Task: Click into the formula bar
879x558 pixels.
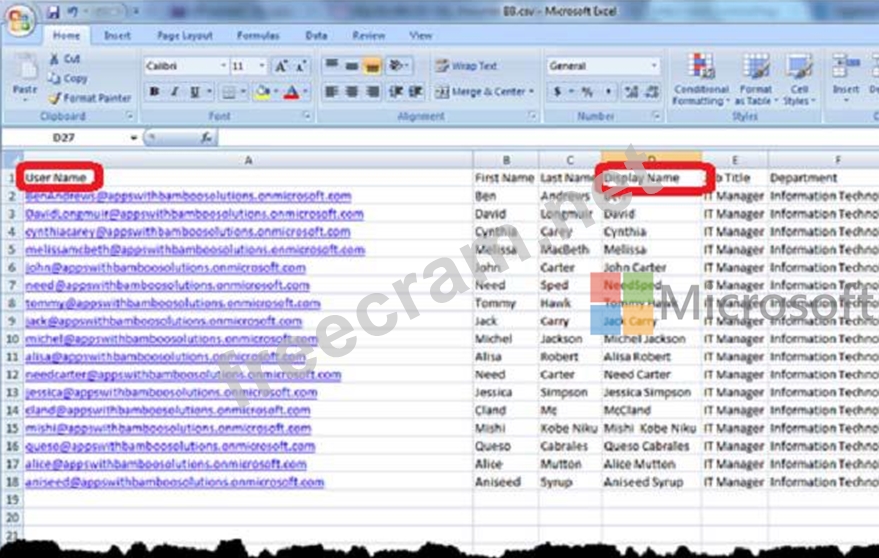Action: pos(547,137)
